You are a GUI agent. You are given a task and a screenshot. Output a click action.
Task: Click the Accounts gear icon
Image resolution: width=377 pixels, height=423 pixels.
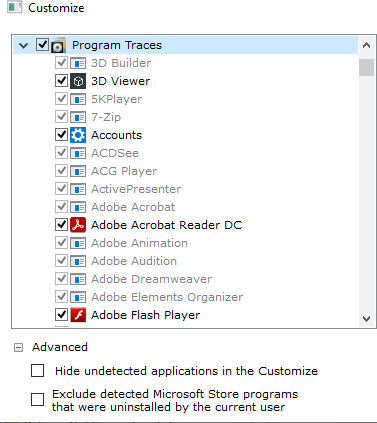point(78,135)
